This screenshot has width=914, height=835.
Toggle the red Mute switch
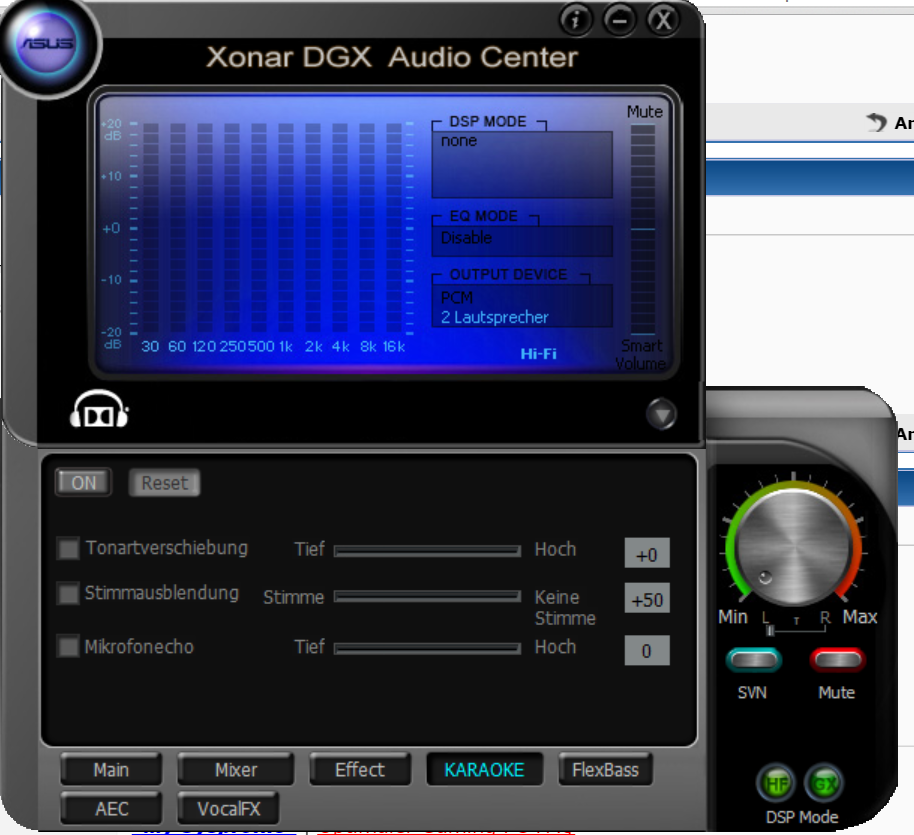(x=837, y=659)
